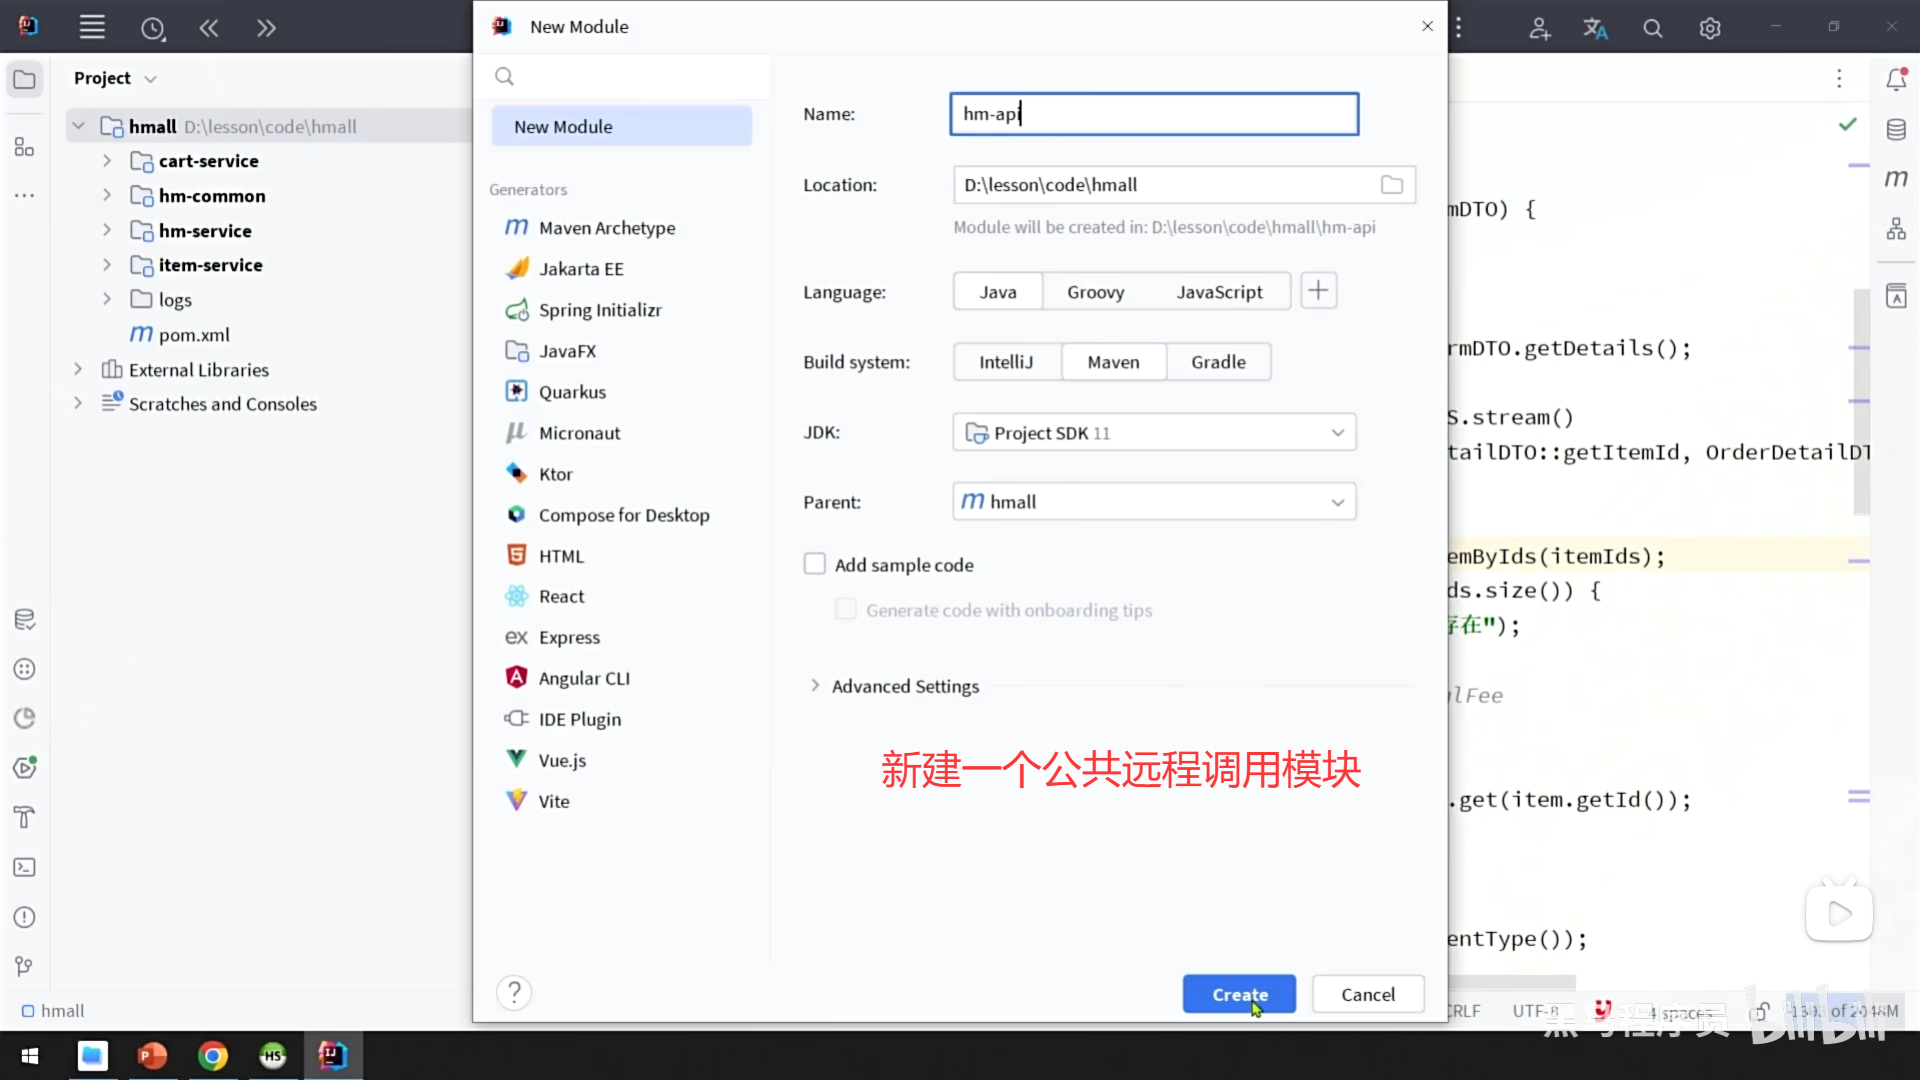The image size is (1920, 1080).
Task: Open the Code With Me collaboration icon
Action: tap(1539, 27)
